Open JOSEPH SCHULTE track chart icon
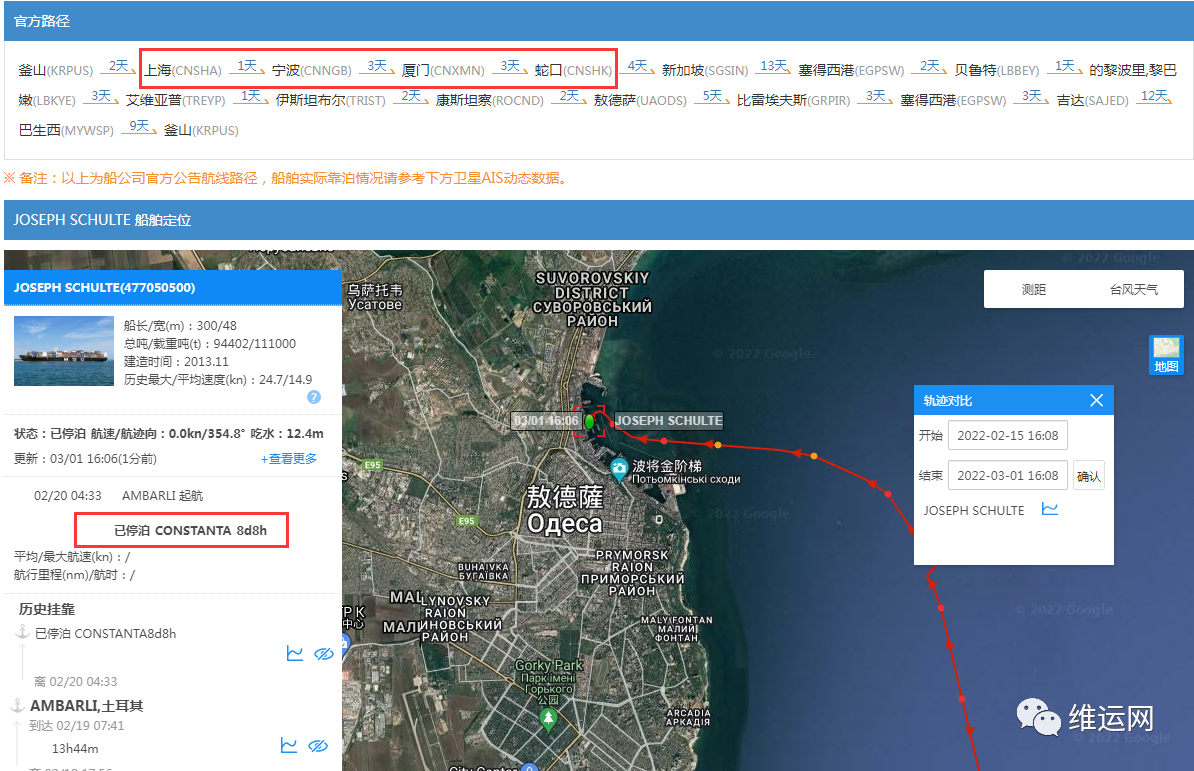The height and width of the screenshot is (771, 1194). coord(1050,509)
